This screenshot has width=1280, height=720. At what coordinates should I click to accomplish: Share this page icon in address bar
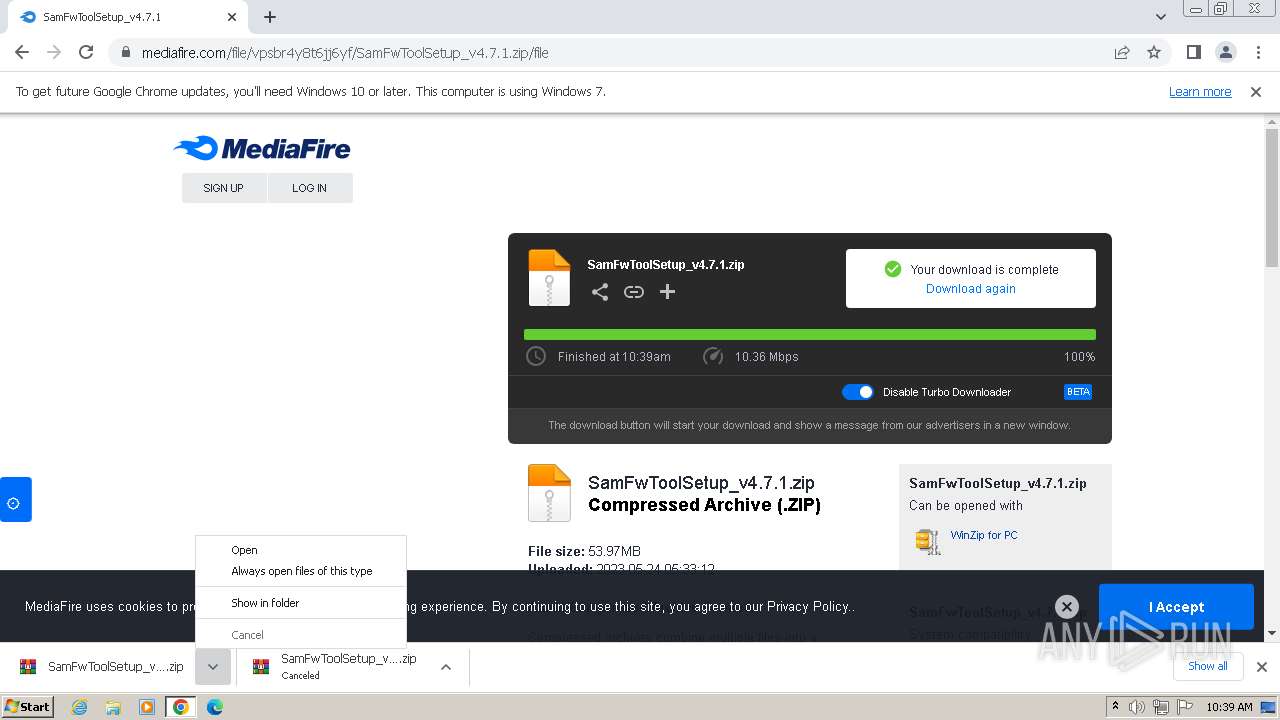click(x=1122, y=53)
